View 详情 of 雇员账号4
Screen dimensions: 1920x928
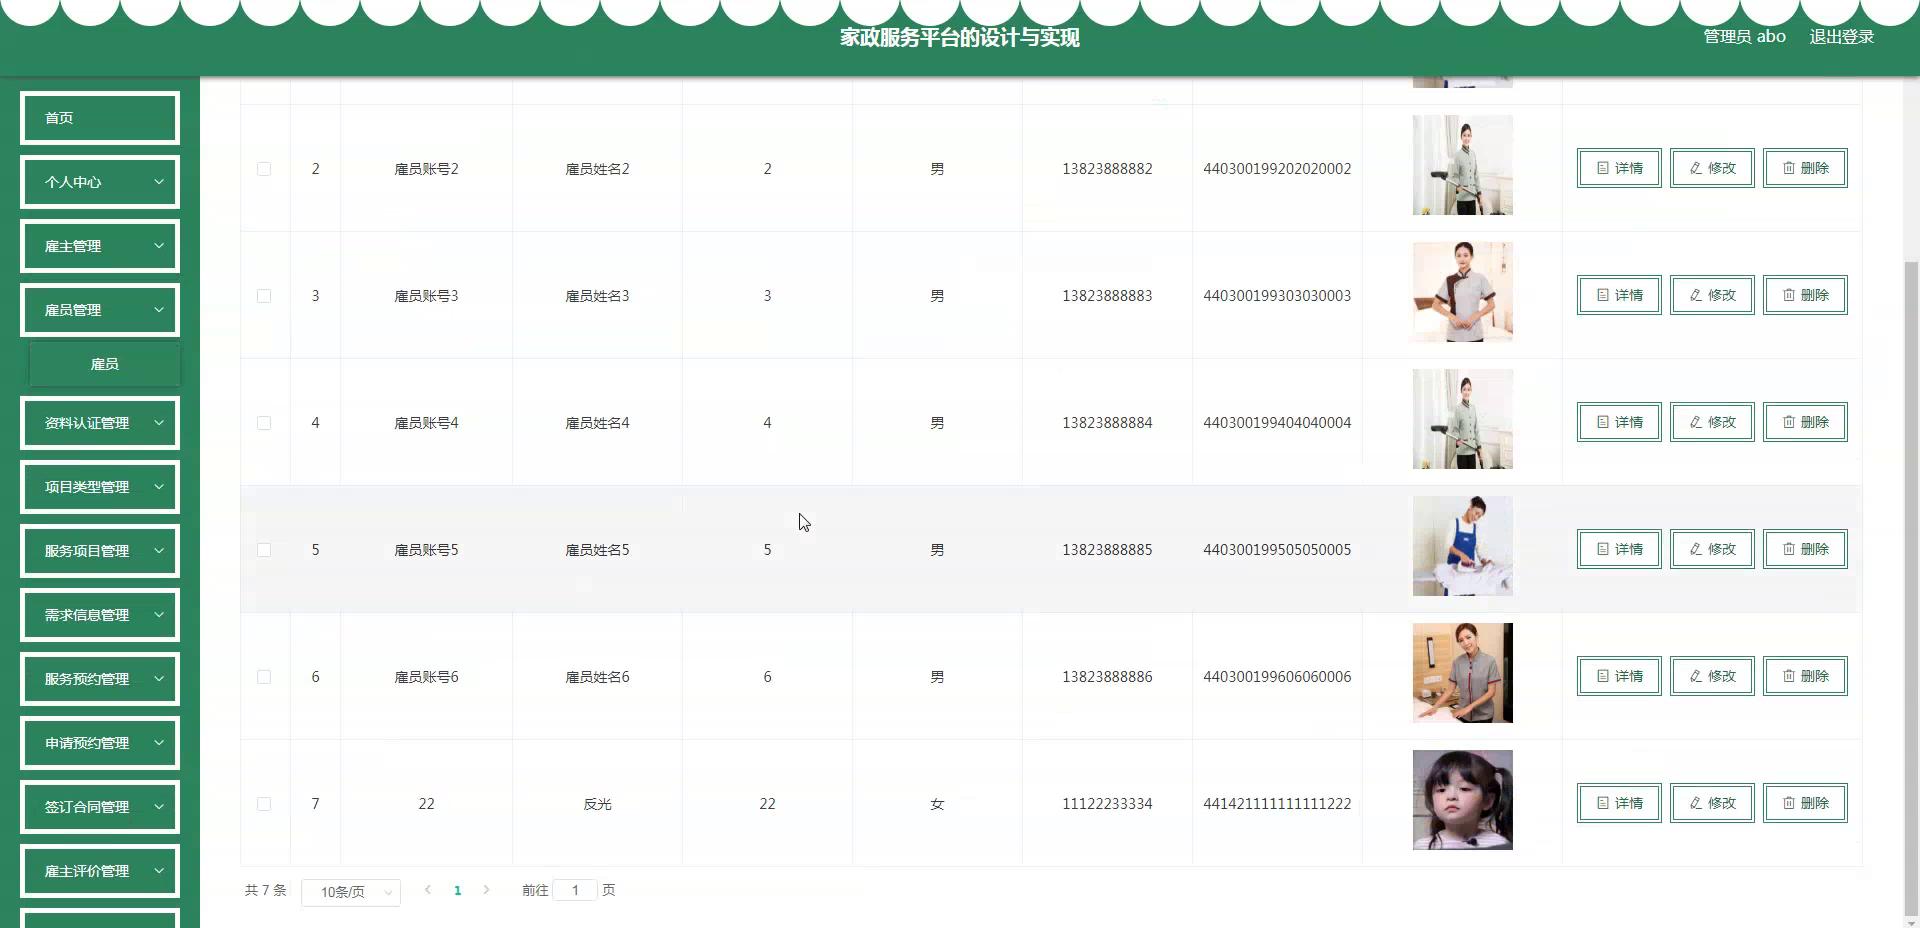click(x=1619, y=422)
